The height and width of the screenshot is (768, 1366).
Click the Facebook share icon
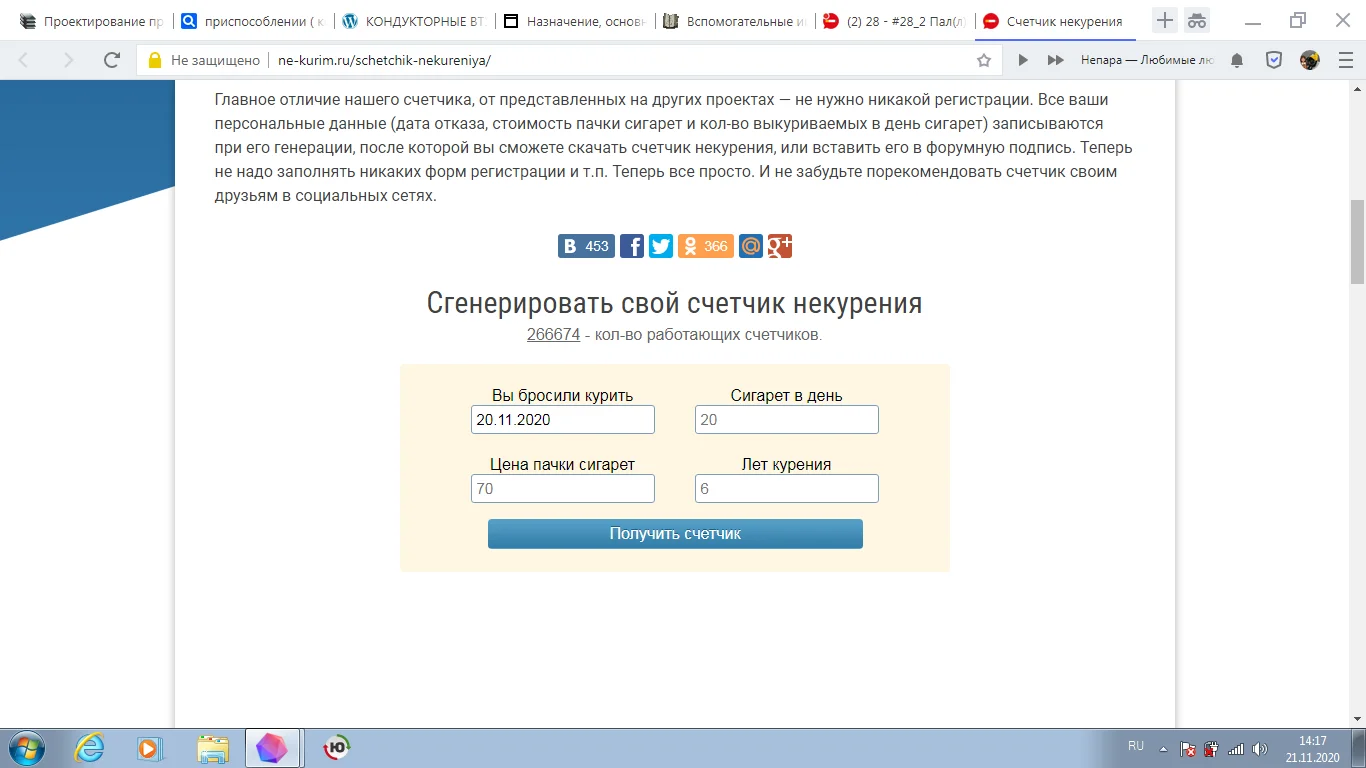[632, 245]
